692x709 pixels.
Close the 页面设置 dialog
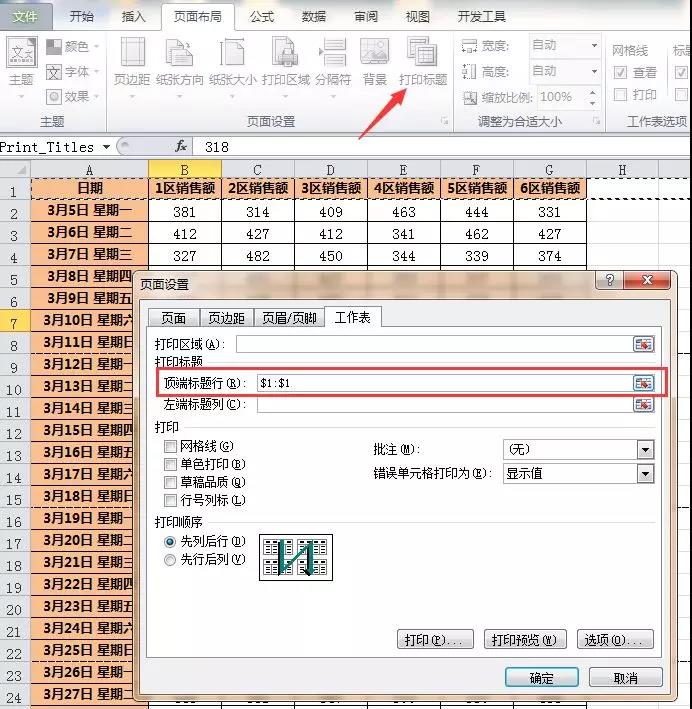click(x=647, y=280)
